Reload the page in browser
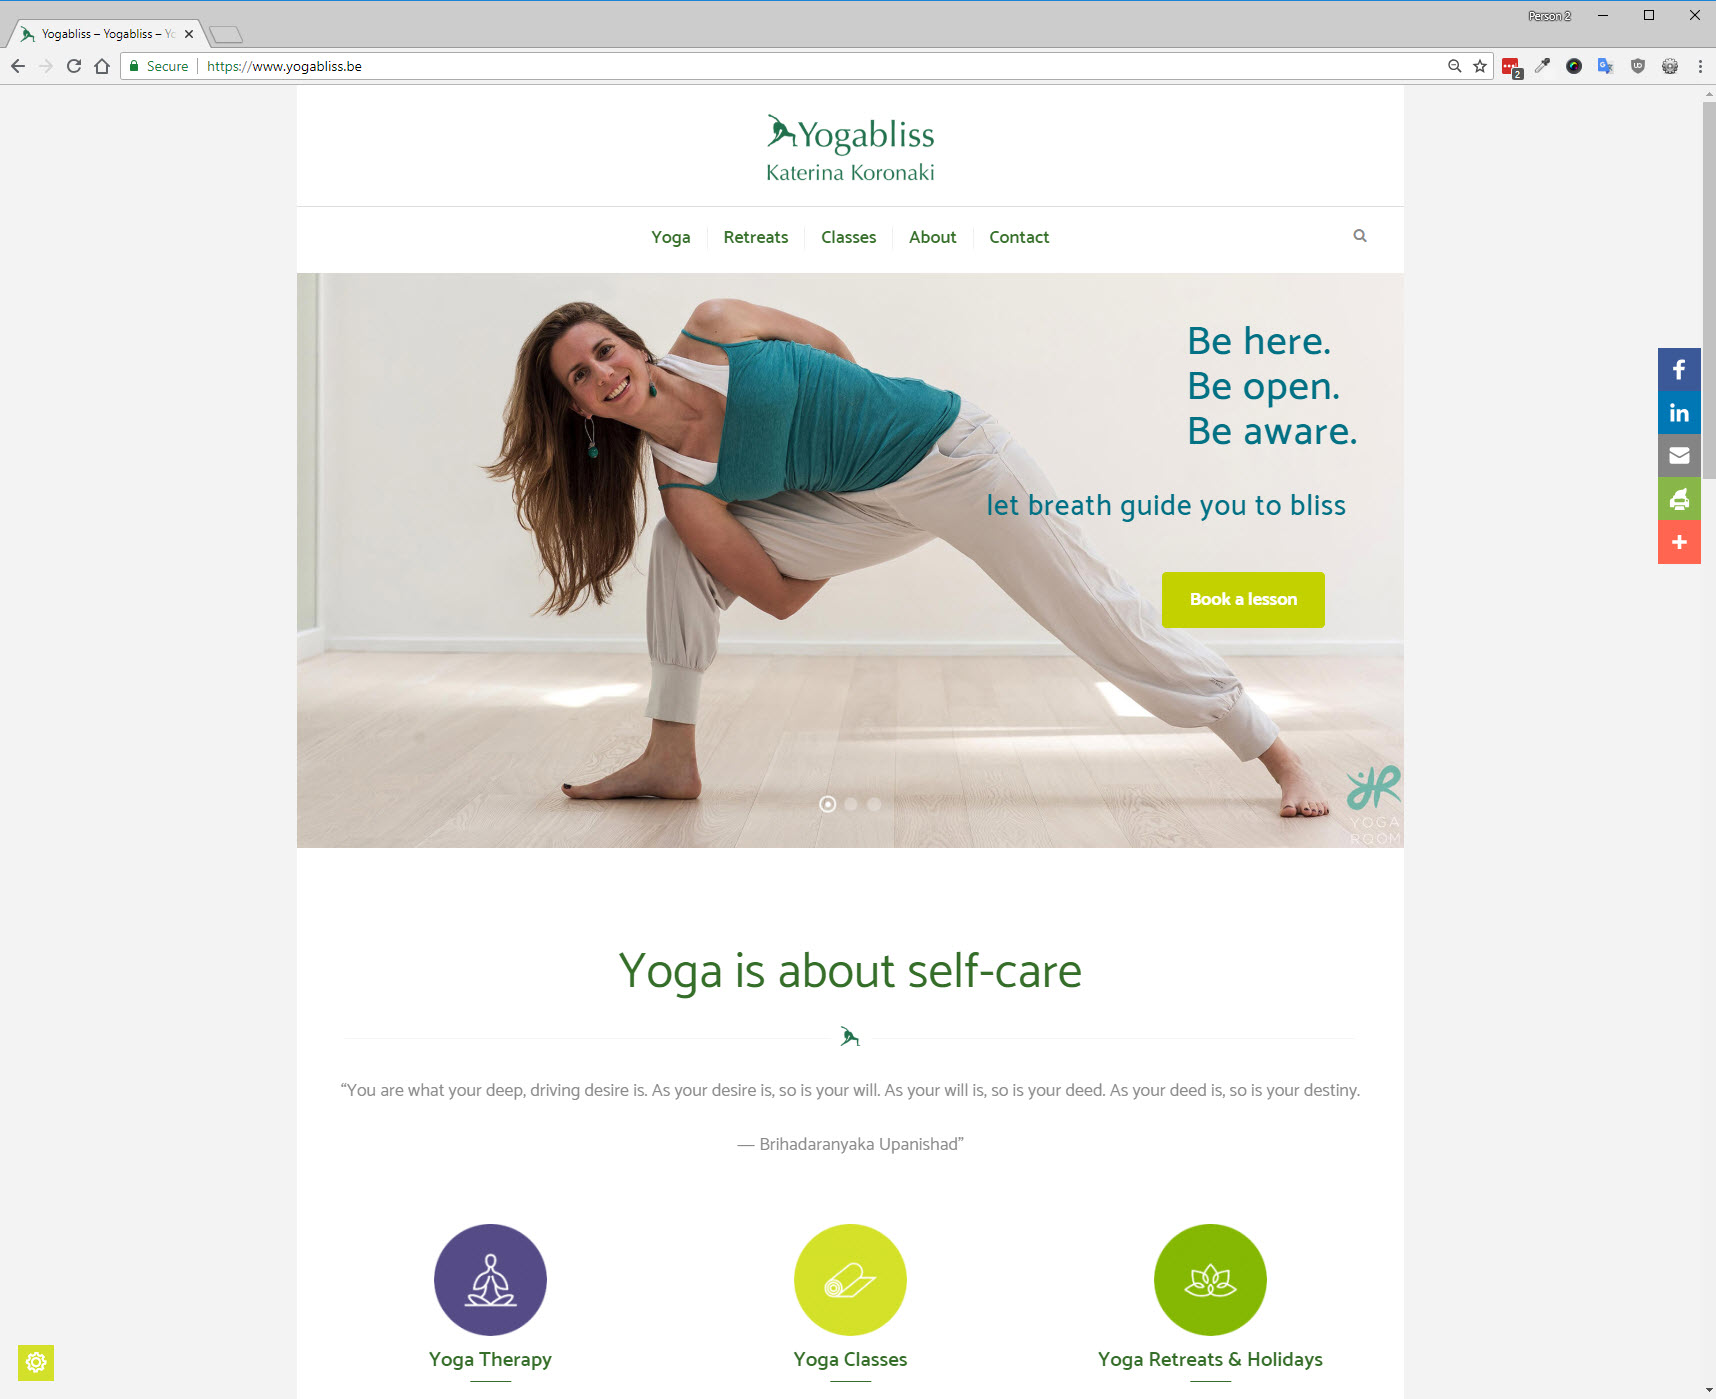 [x=74, y=66]
